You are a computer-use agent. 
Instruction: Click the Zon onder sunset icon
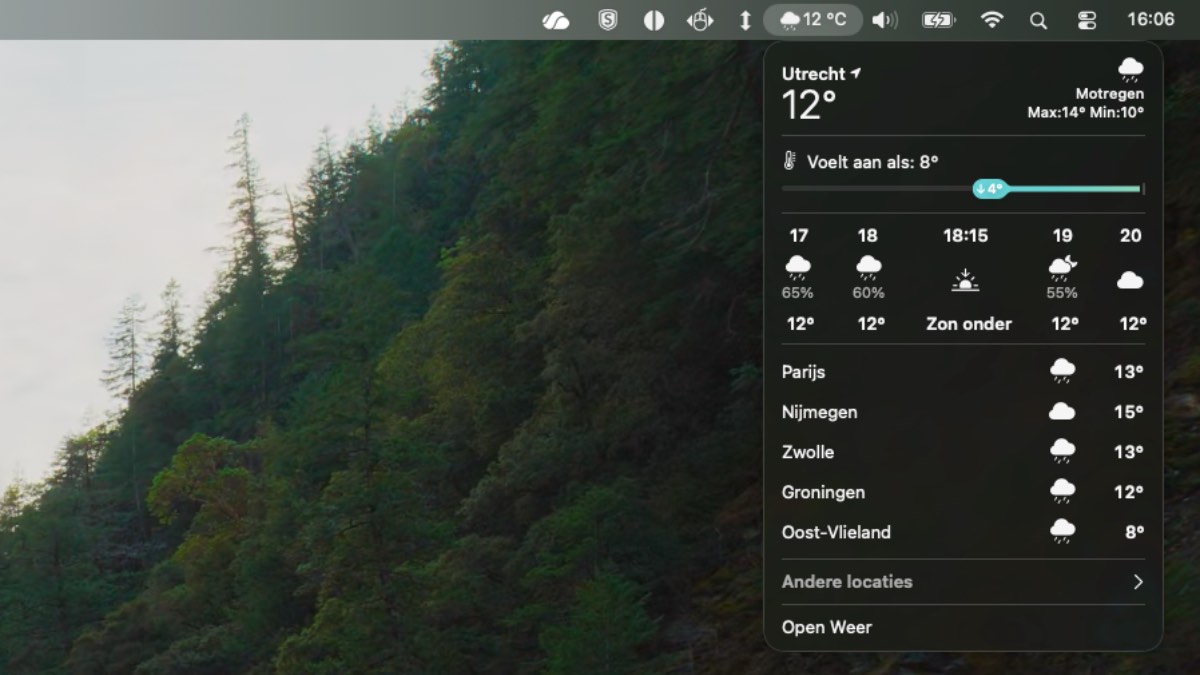click(x=965, y=280)
